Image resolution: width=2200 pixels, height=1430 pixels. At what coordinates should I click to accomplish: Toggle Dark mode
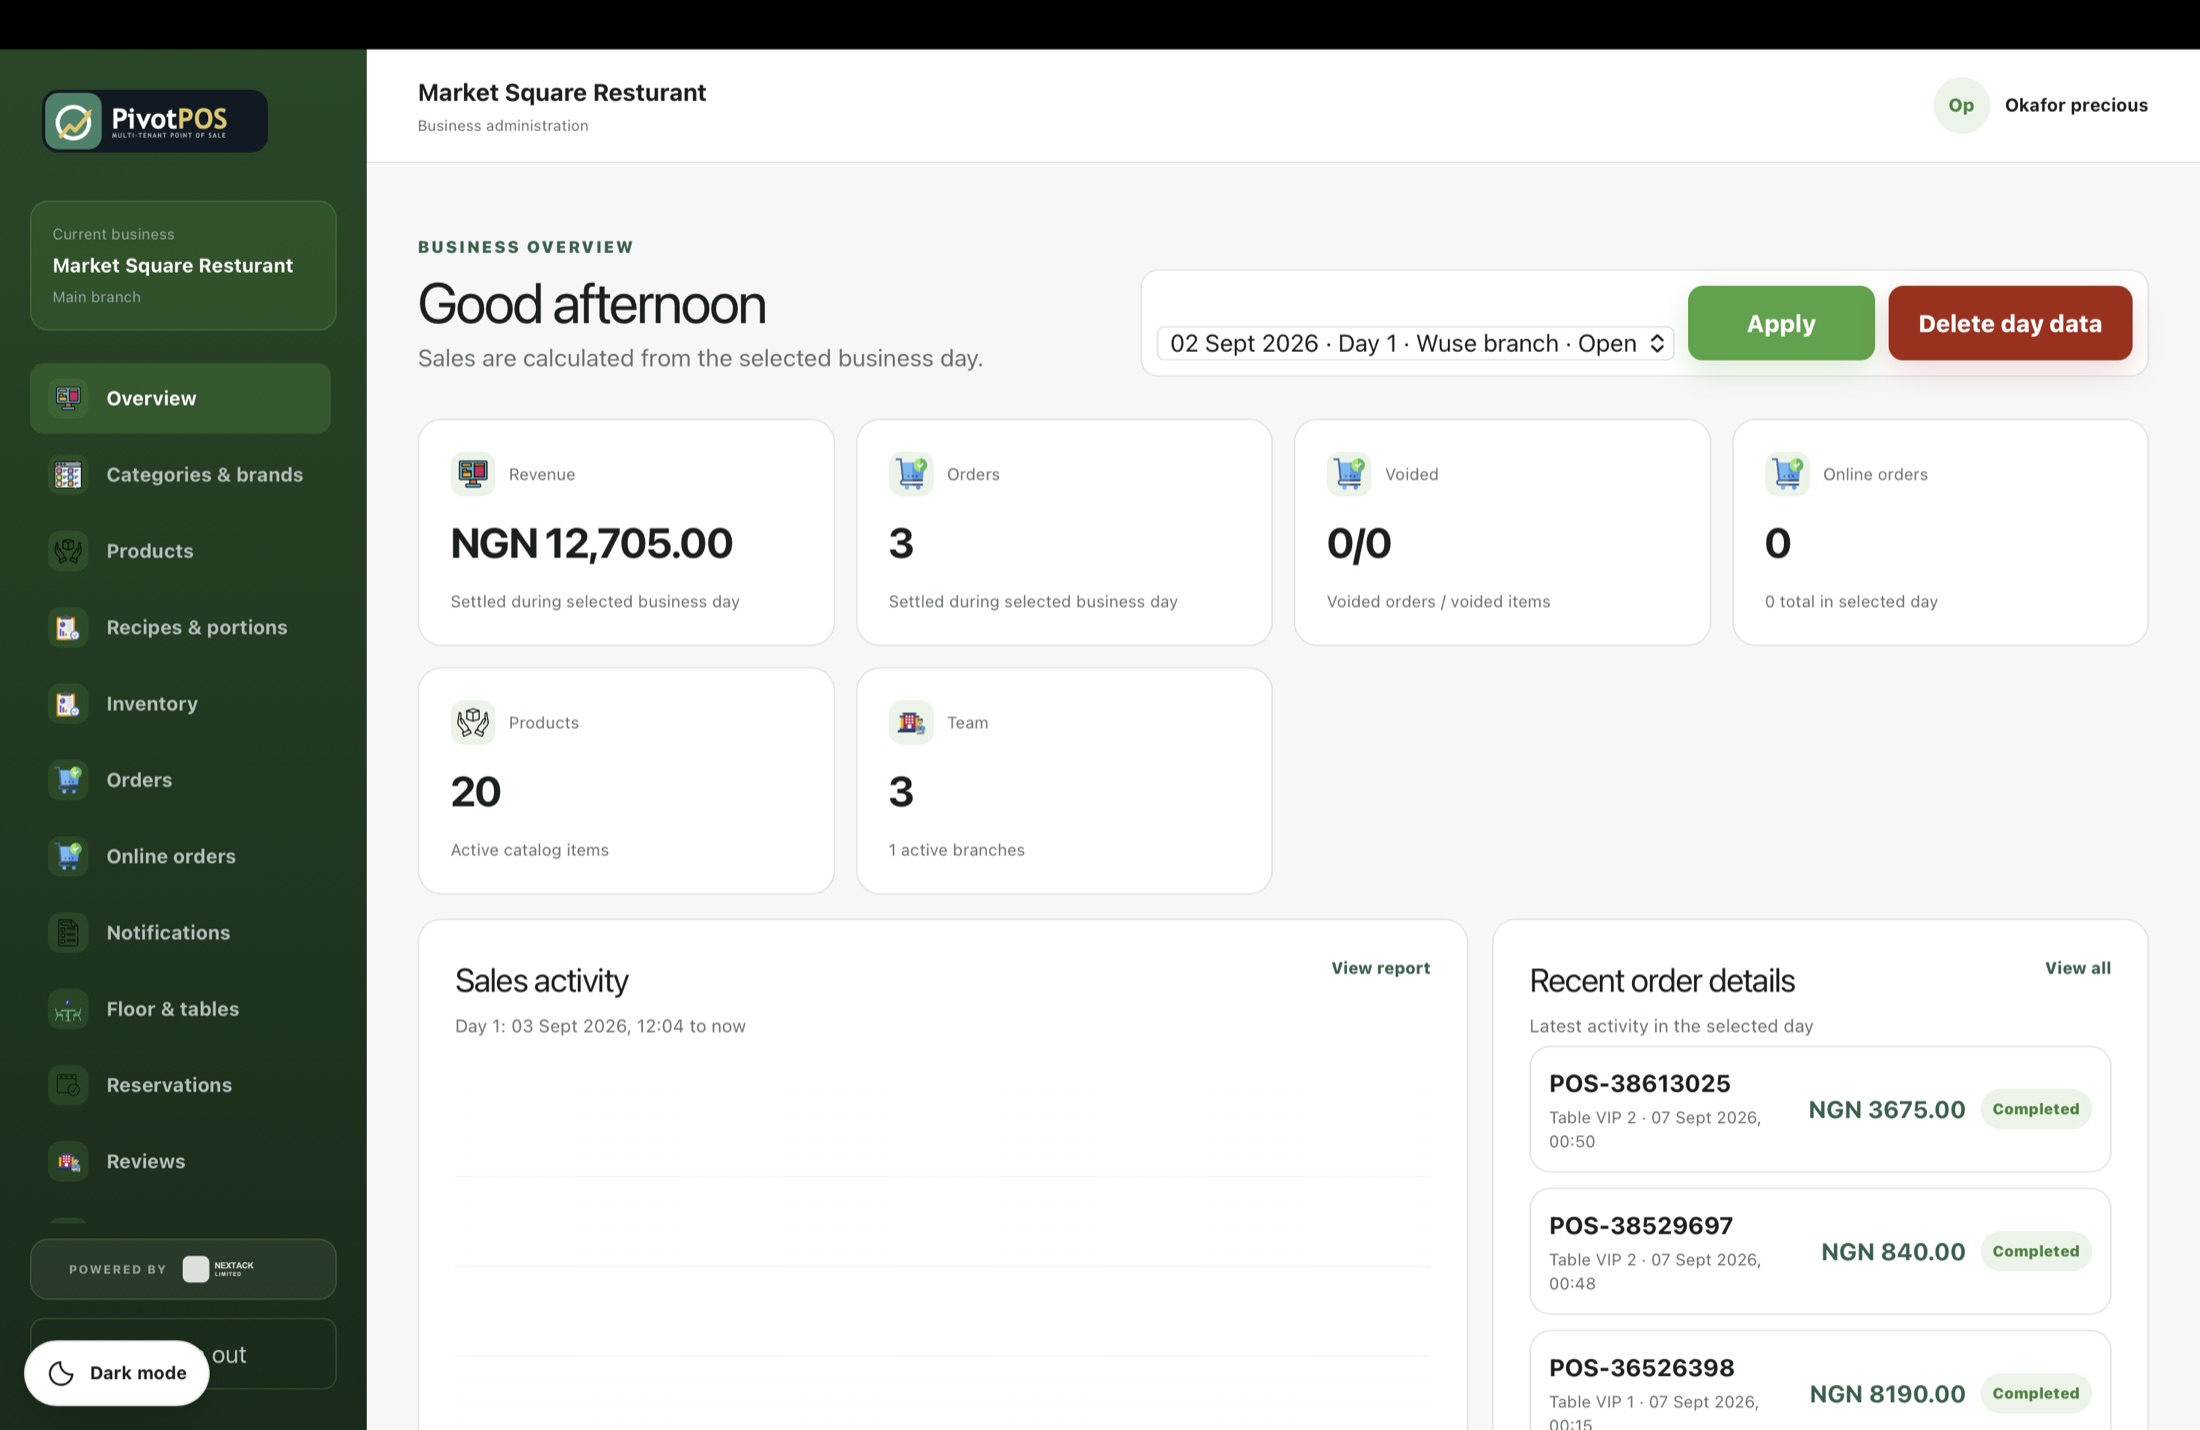click(x=117, y=1373)
